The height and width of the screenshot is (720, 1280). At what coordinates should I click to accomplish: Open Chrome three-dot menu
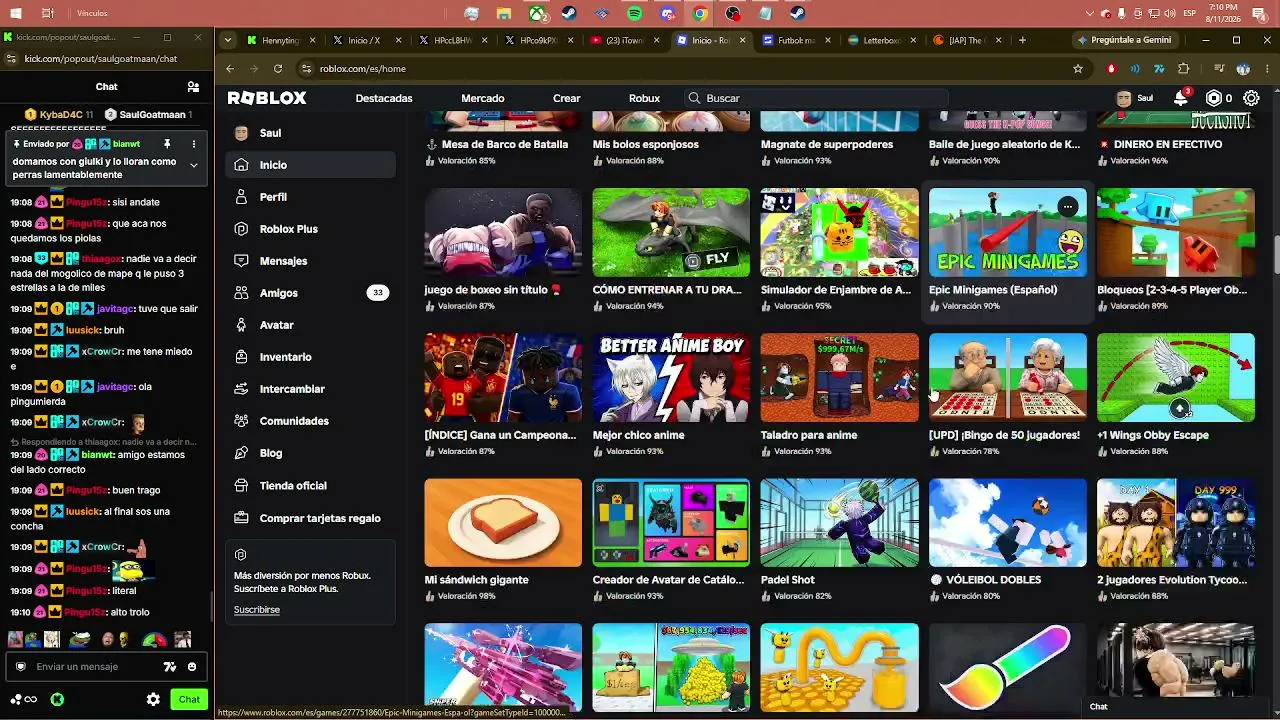pyautogui.click(x=1265, y=69)
